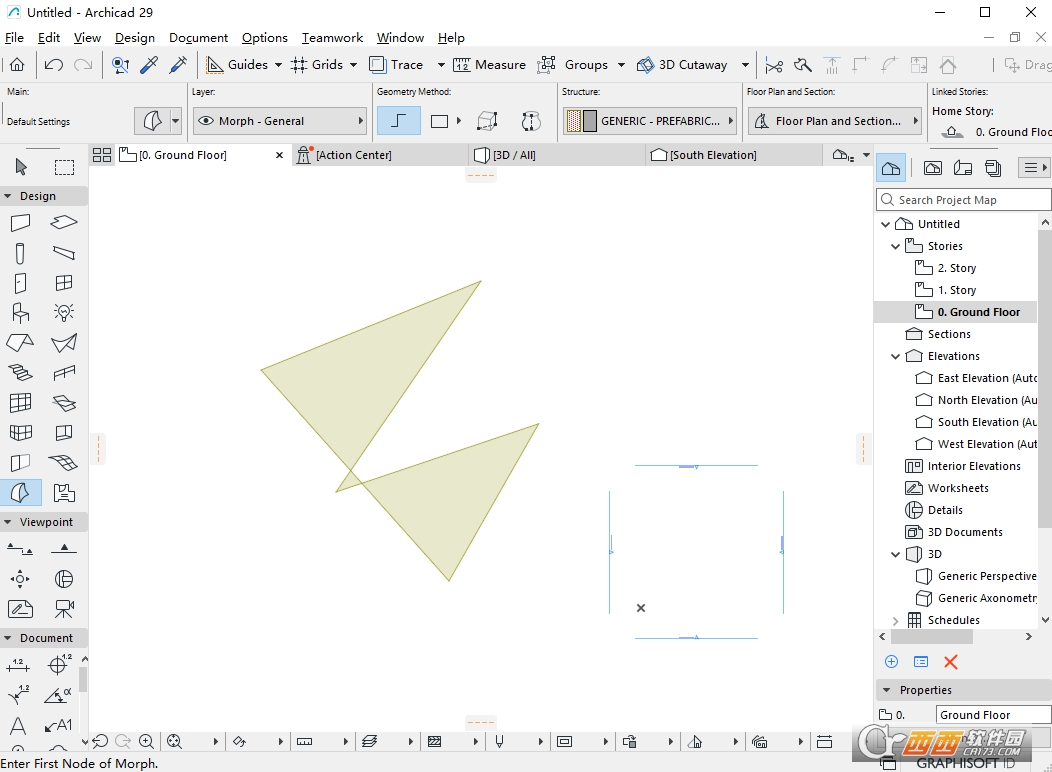Open the Teamwork menu

pos(332,38)
